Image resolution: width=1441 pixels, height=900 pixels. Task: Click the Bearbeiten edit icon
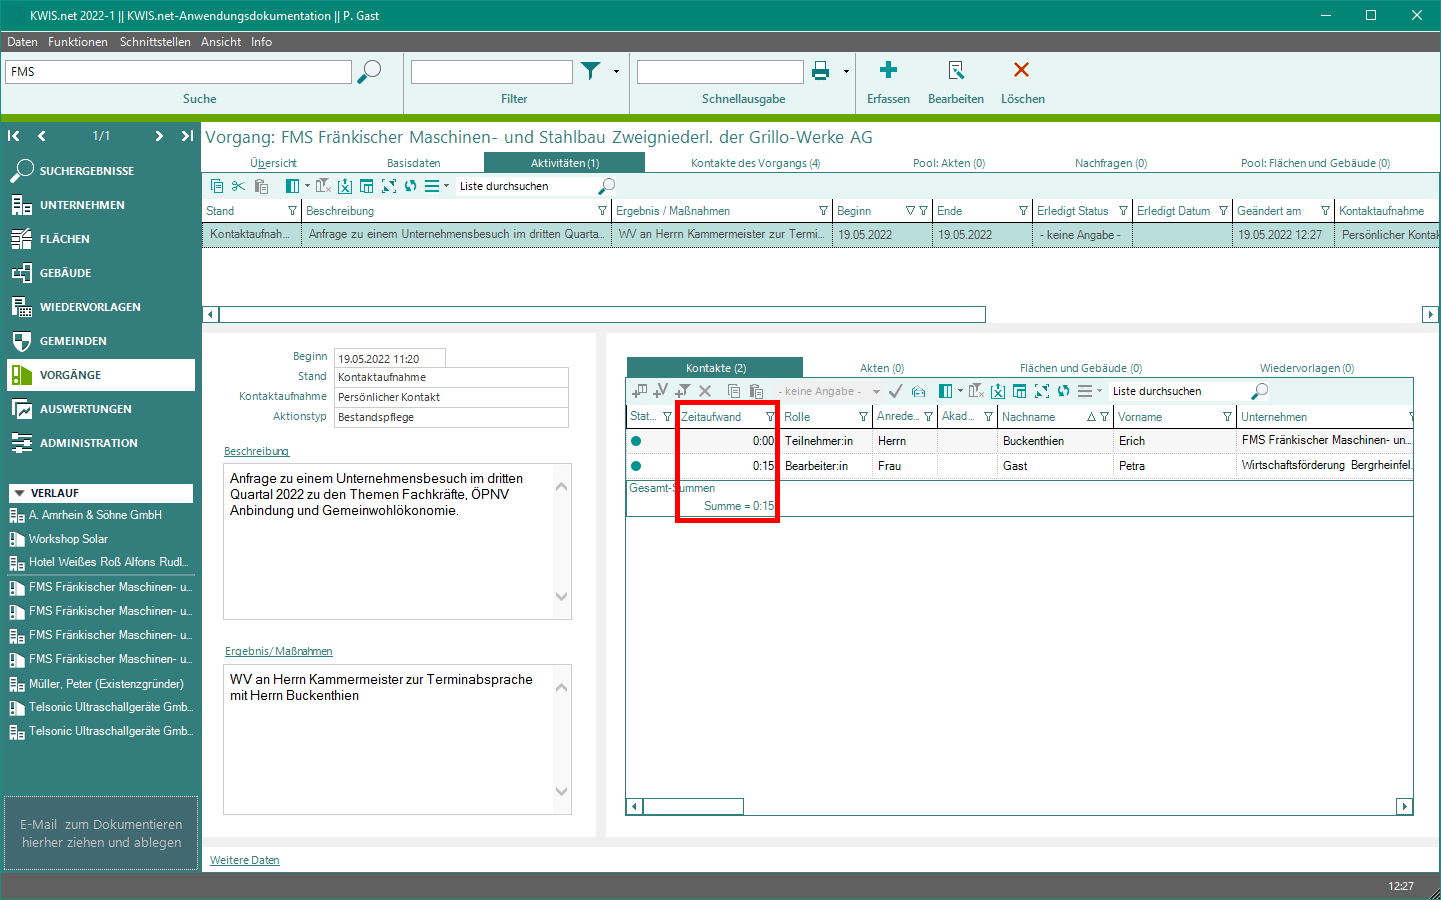tap(956, 70)
